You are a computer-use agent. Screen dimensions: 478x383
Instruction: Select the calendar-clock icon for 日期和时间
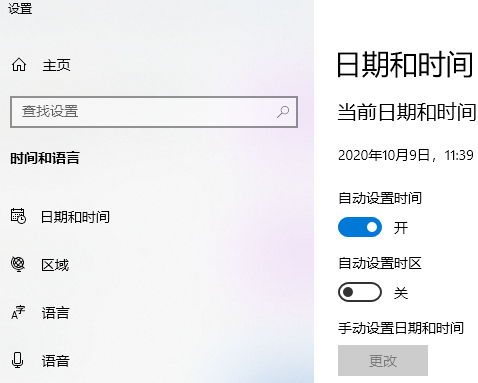coord(18,216)
